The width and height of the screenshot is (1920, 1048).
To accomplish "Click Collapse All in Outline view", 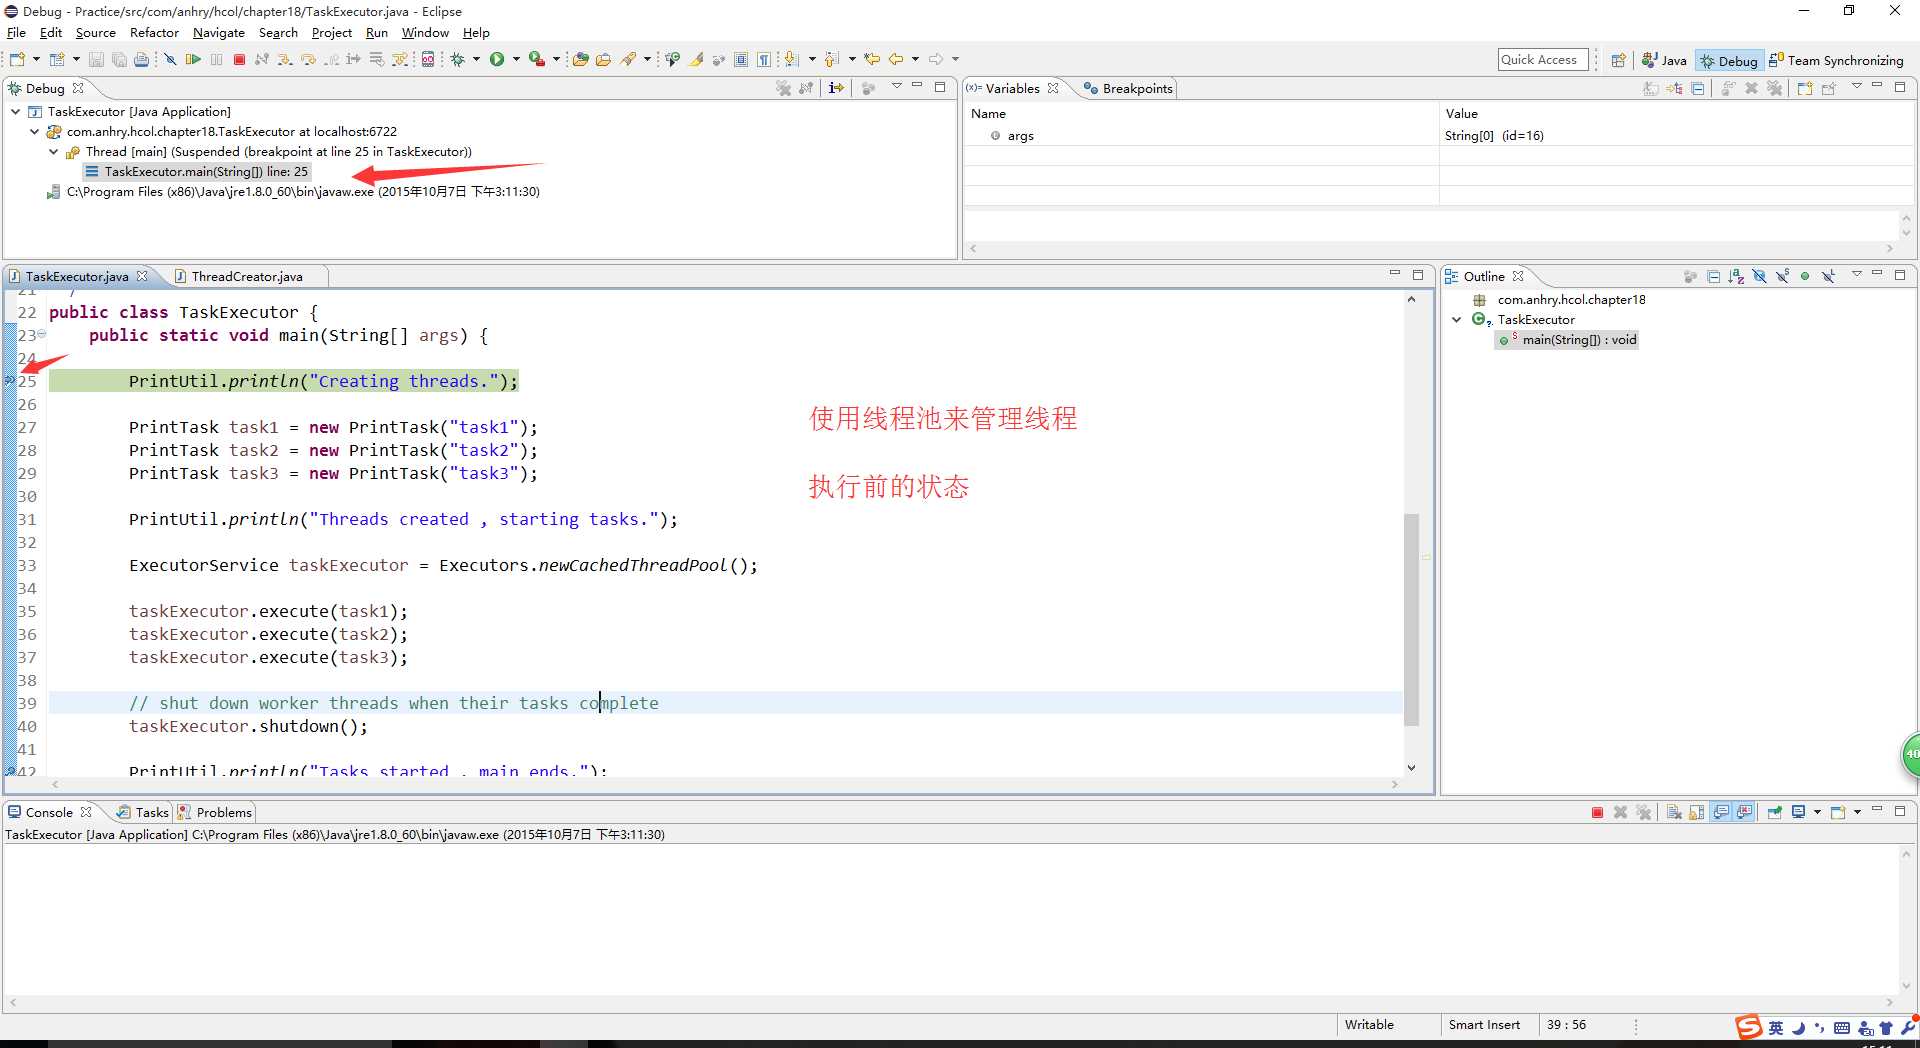I will [1713, 276].
